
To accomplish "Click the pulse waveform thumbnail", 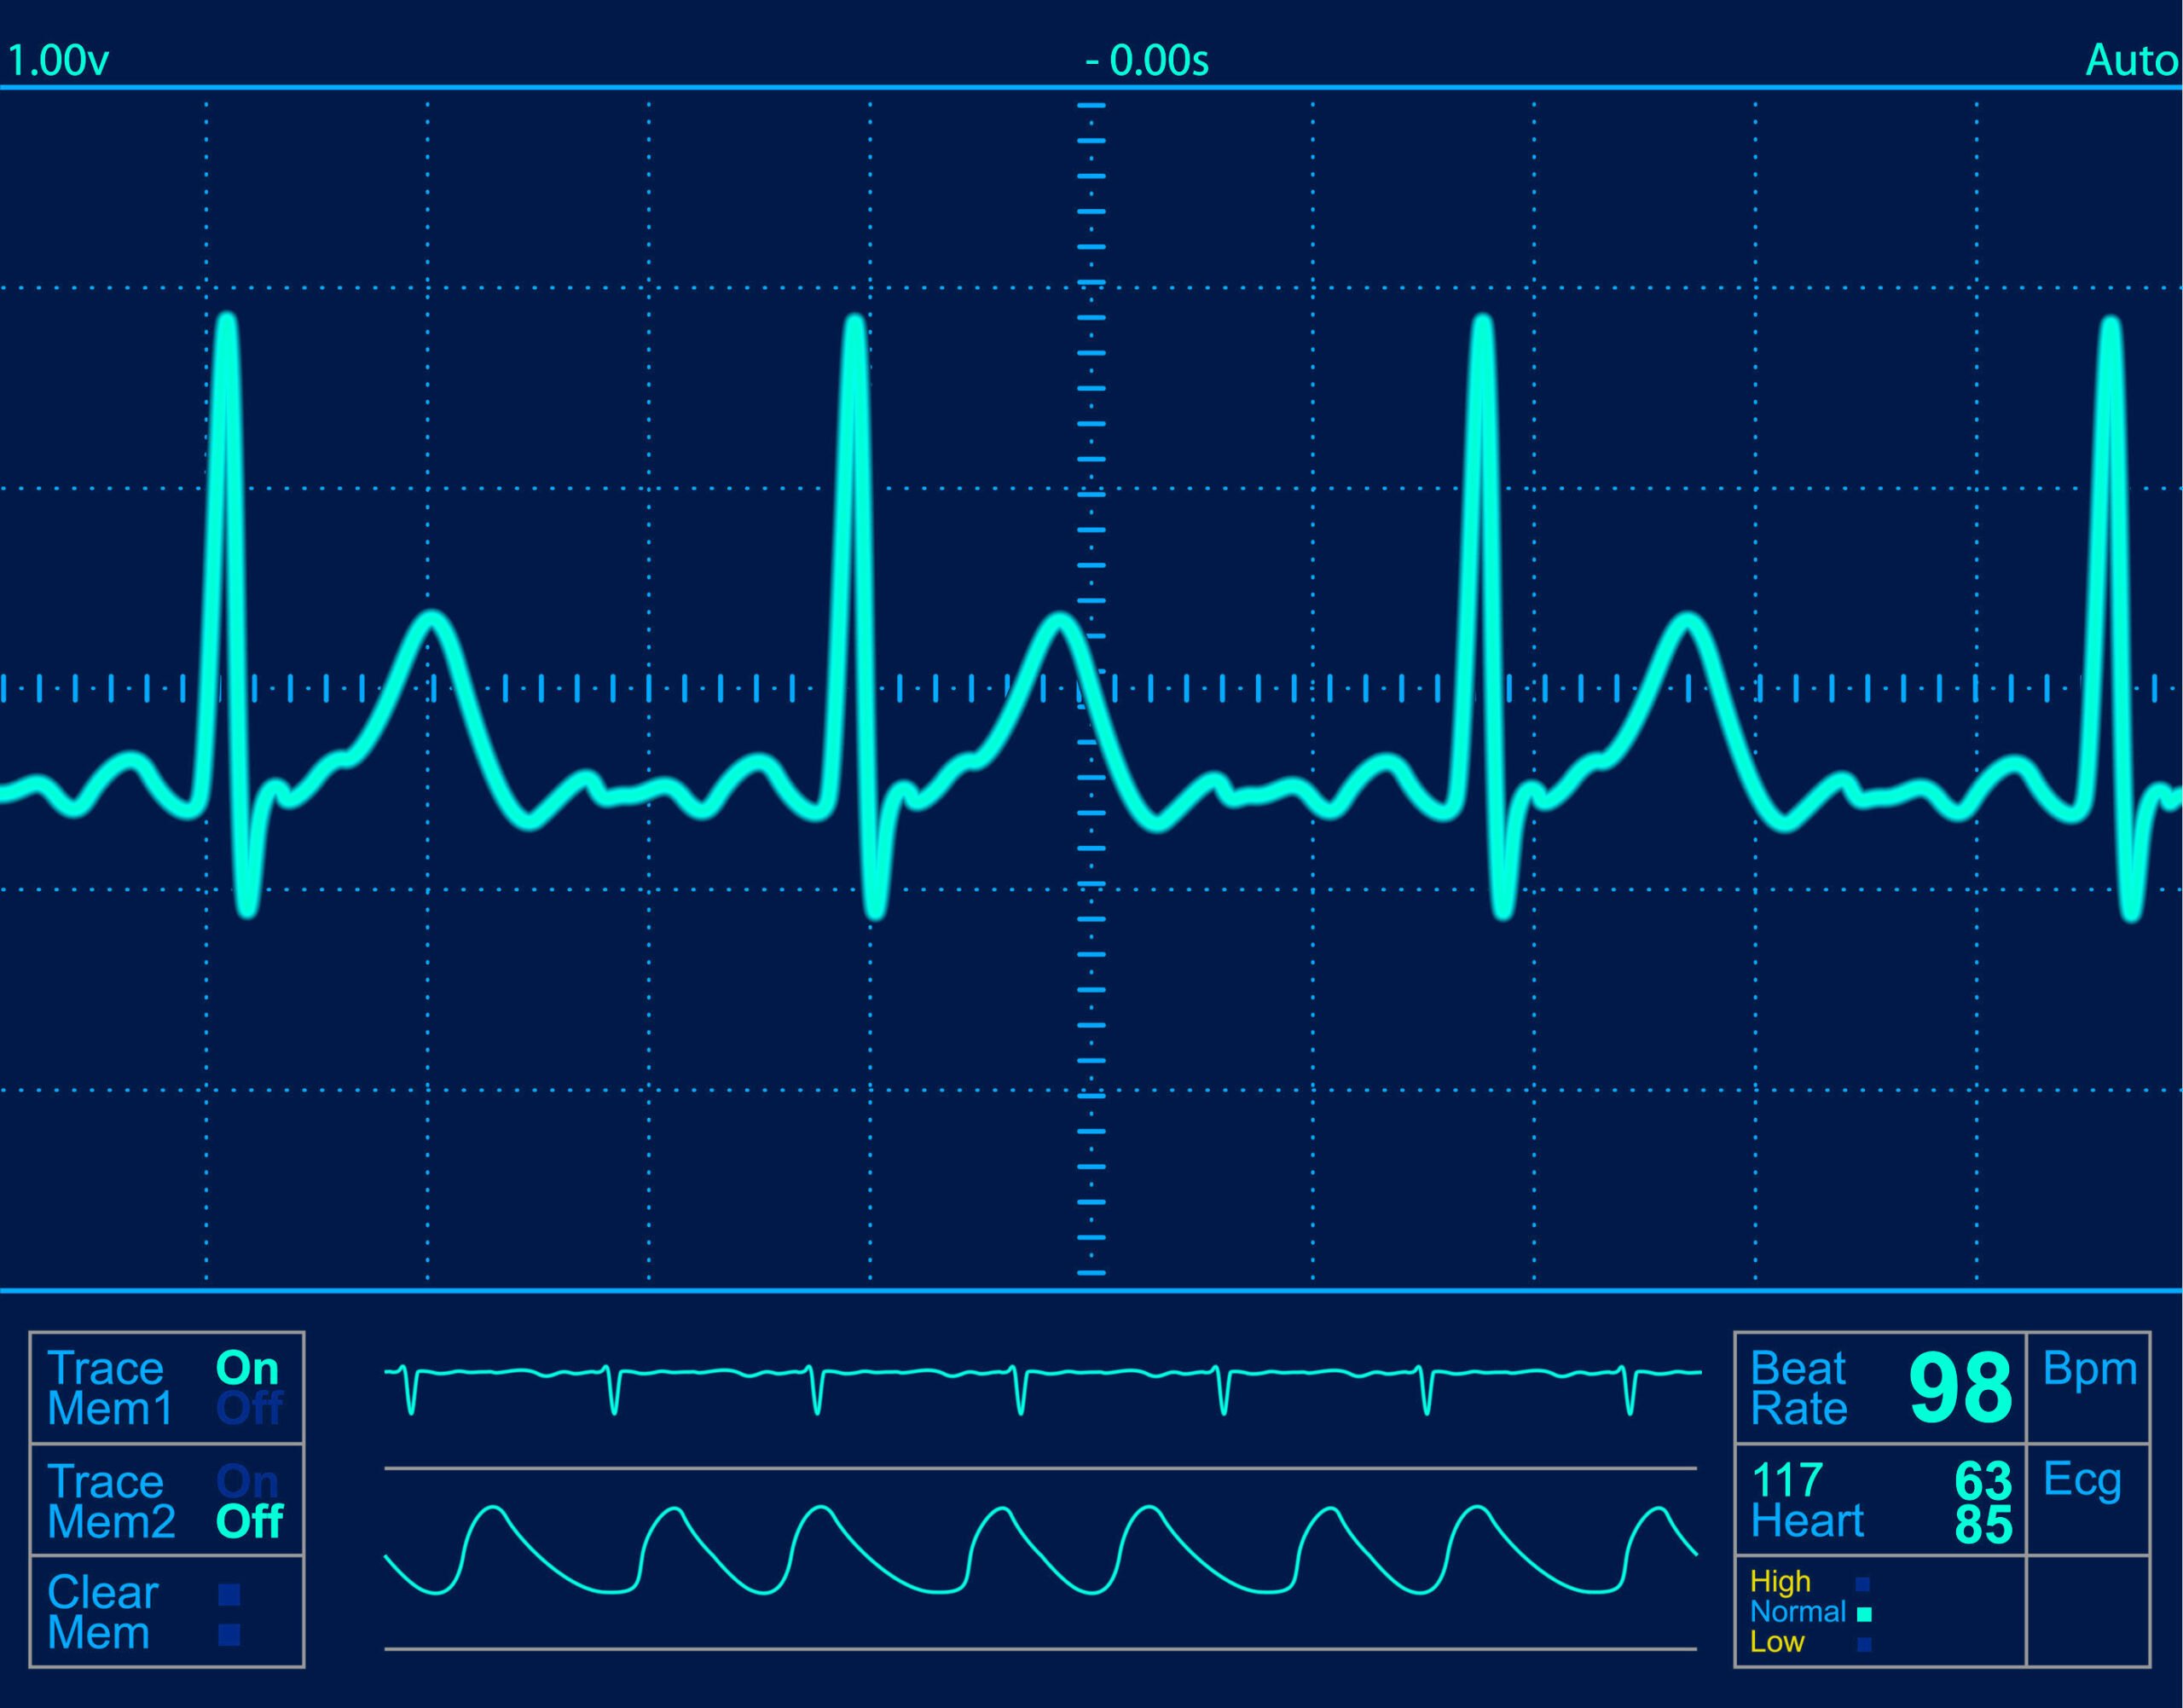I will (1040, 1550).
